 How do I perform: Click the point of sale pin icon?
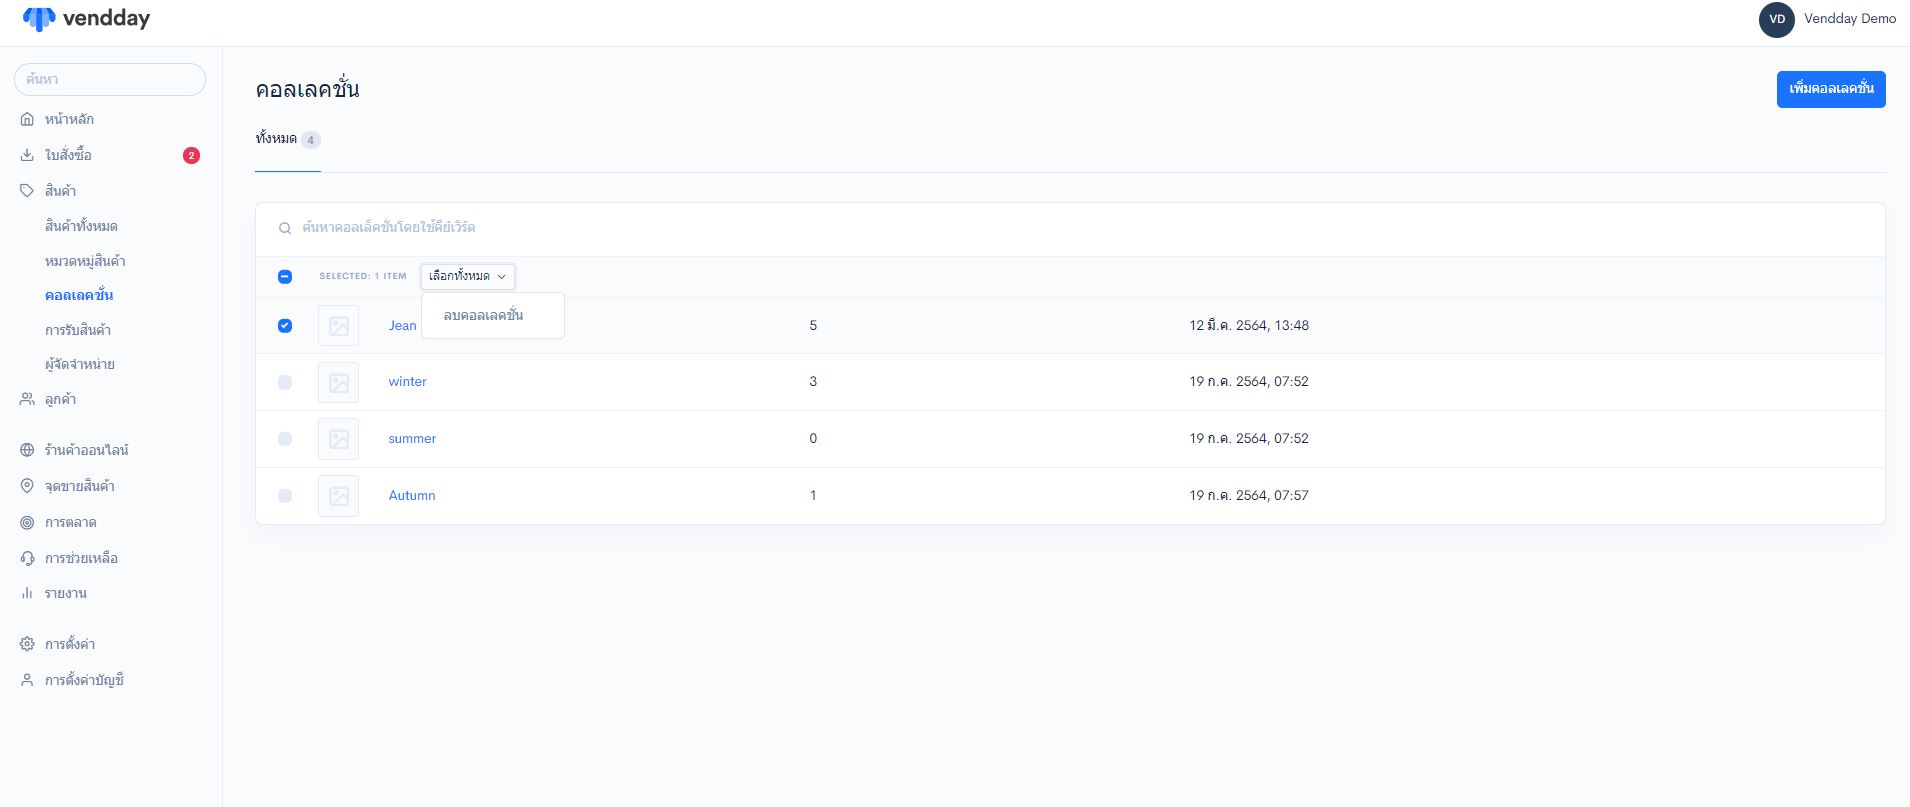[27, 486]
